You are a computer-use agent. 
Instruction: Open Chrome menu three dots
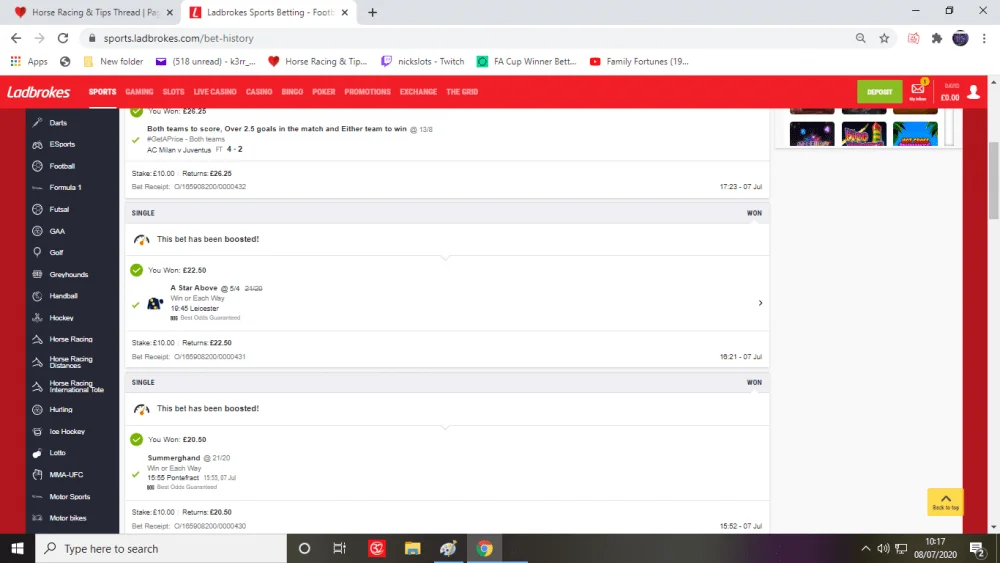point(984,38)
